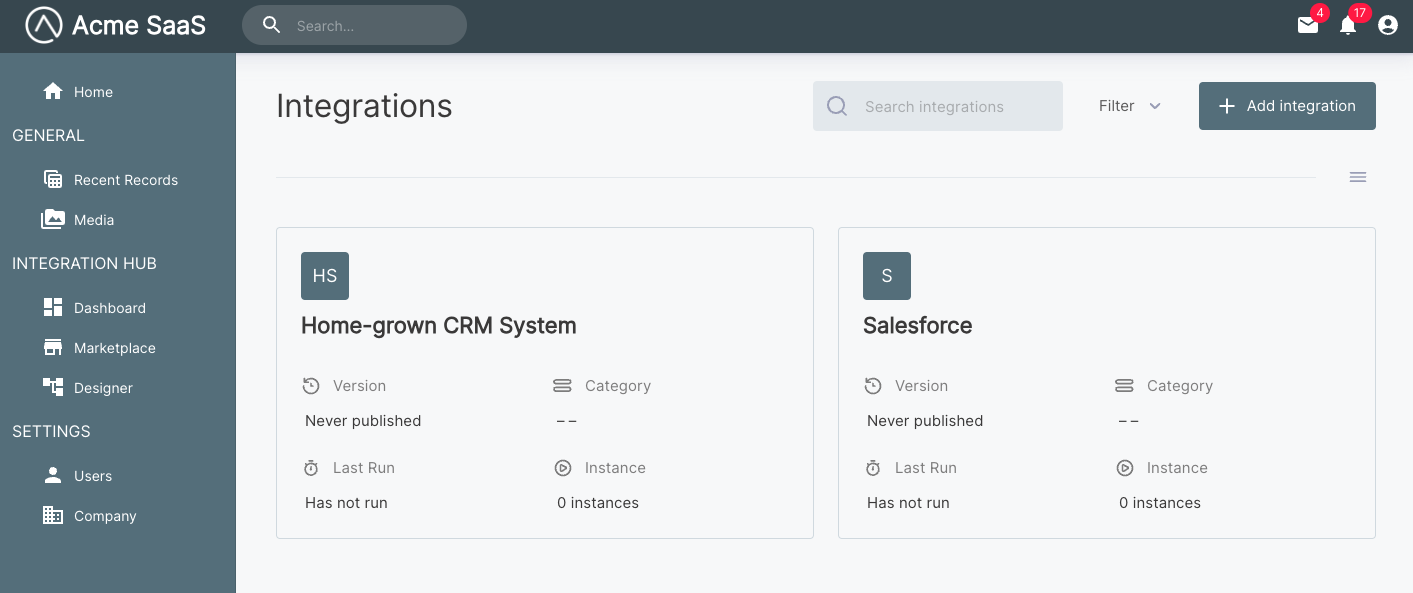Image resolution: width=1413 pixels, height=593 pixels.
Task: Focus the top navigation Search bar
Action: (354, 25)
